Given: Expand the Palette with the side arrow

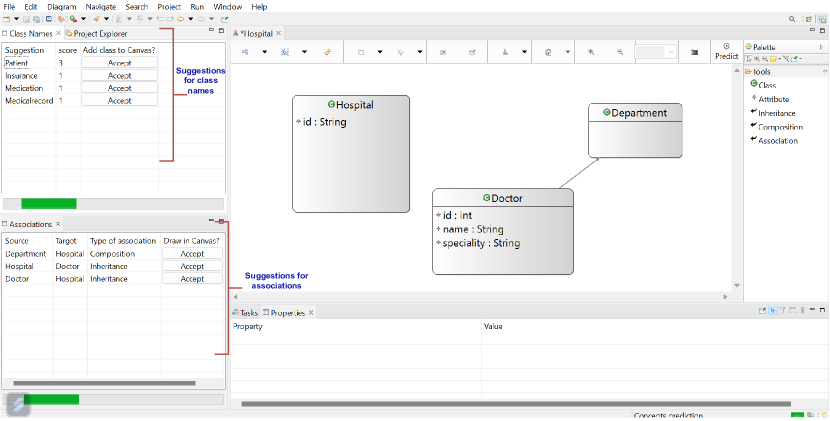Looking at the screenshot, I should tap(822, 47).
